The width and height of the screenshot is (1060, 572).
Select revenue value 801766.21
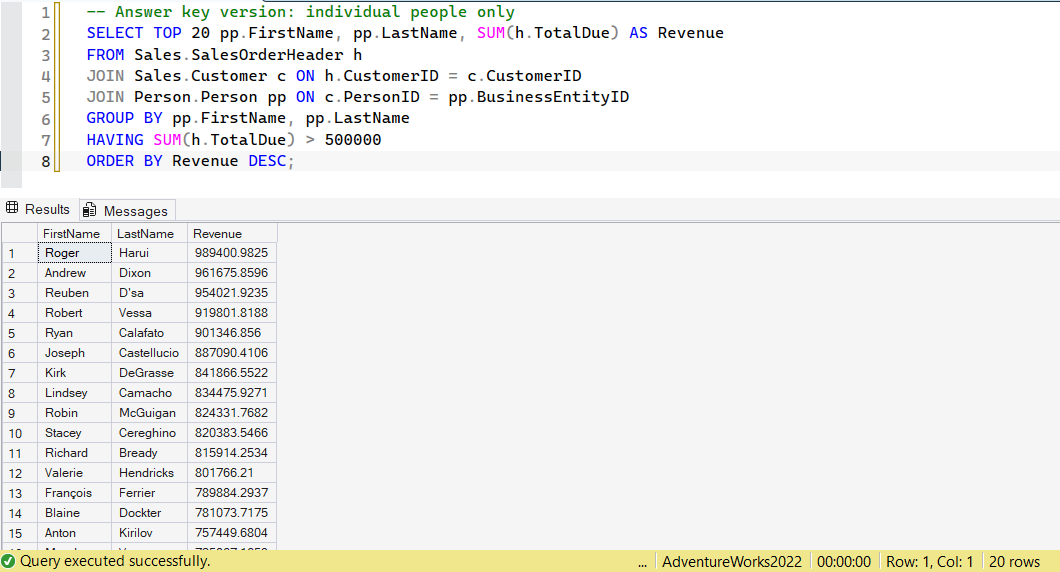point(232,473)
